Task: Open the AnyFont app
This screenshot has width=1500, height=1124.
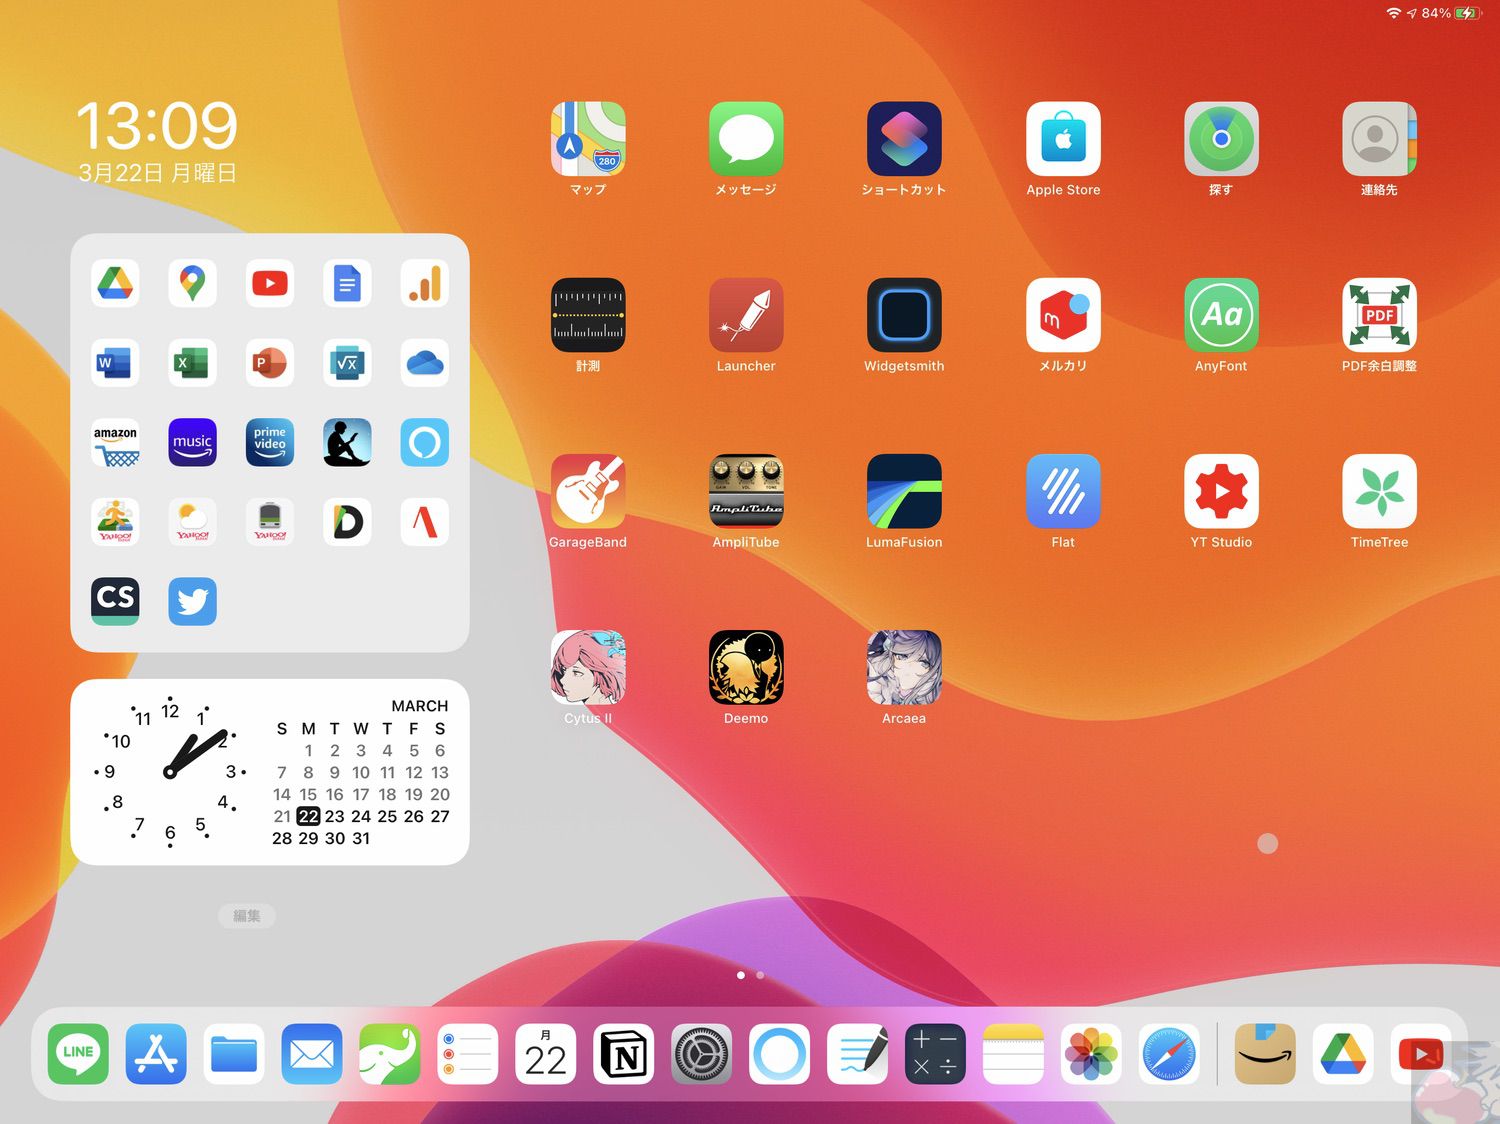Action: click(1221, 315)
